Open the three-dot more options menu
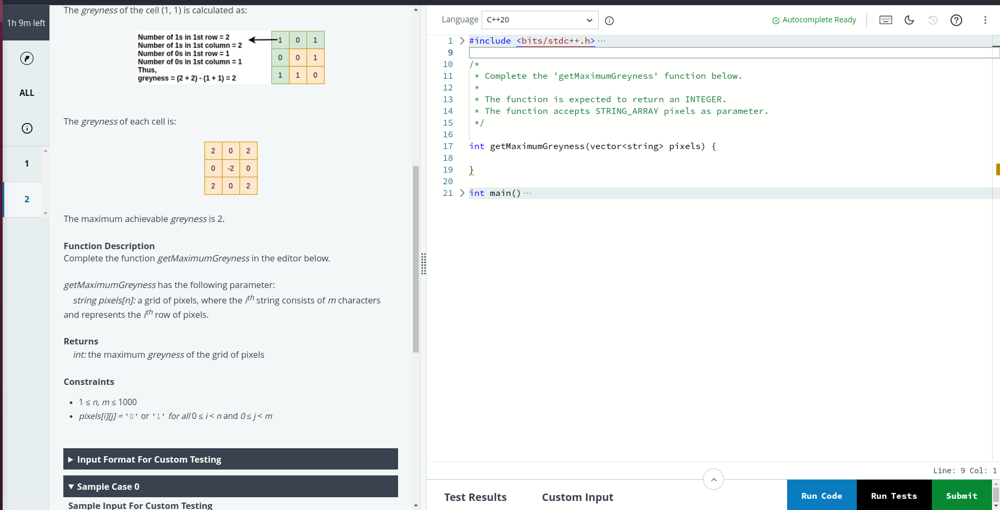The width and height of the screenshot is (1000, 510). point(985,20)
